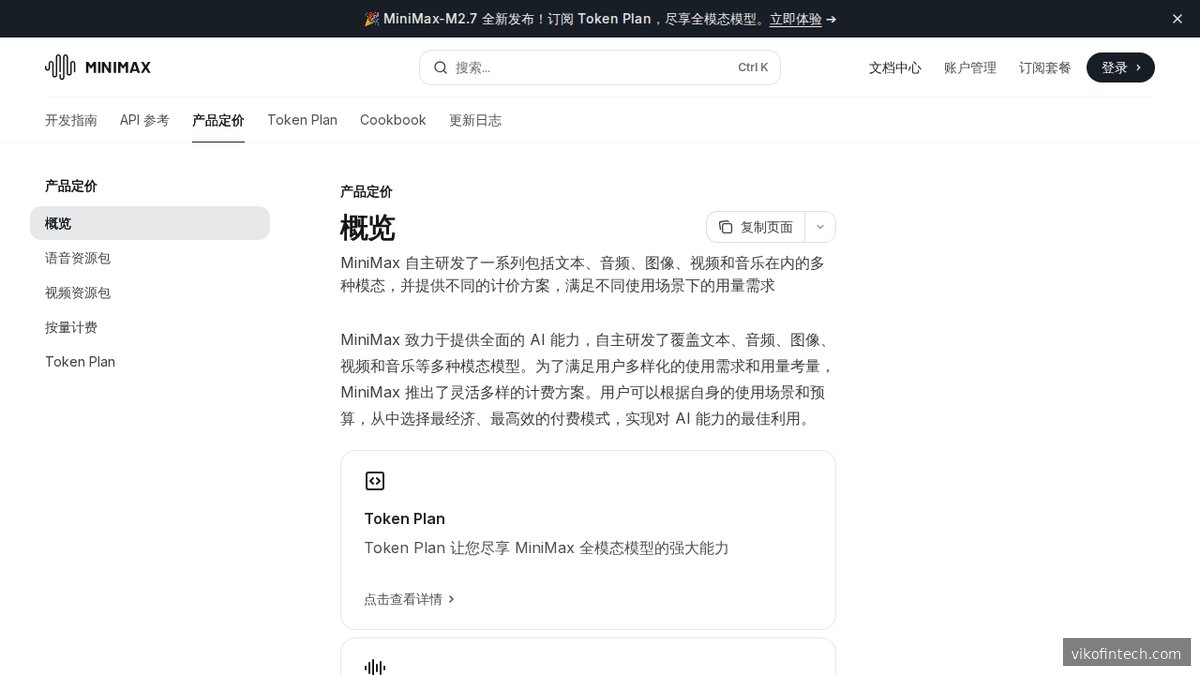The width and height of the screenshot is (1200, 675).
Task: Dismiss the announcement banner
Action: (x=1177, y=19)
